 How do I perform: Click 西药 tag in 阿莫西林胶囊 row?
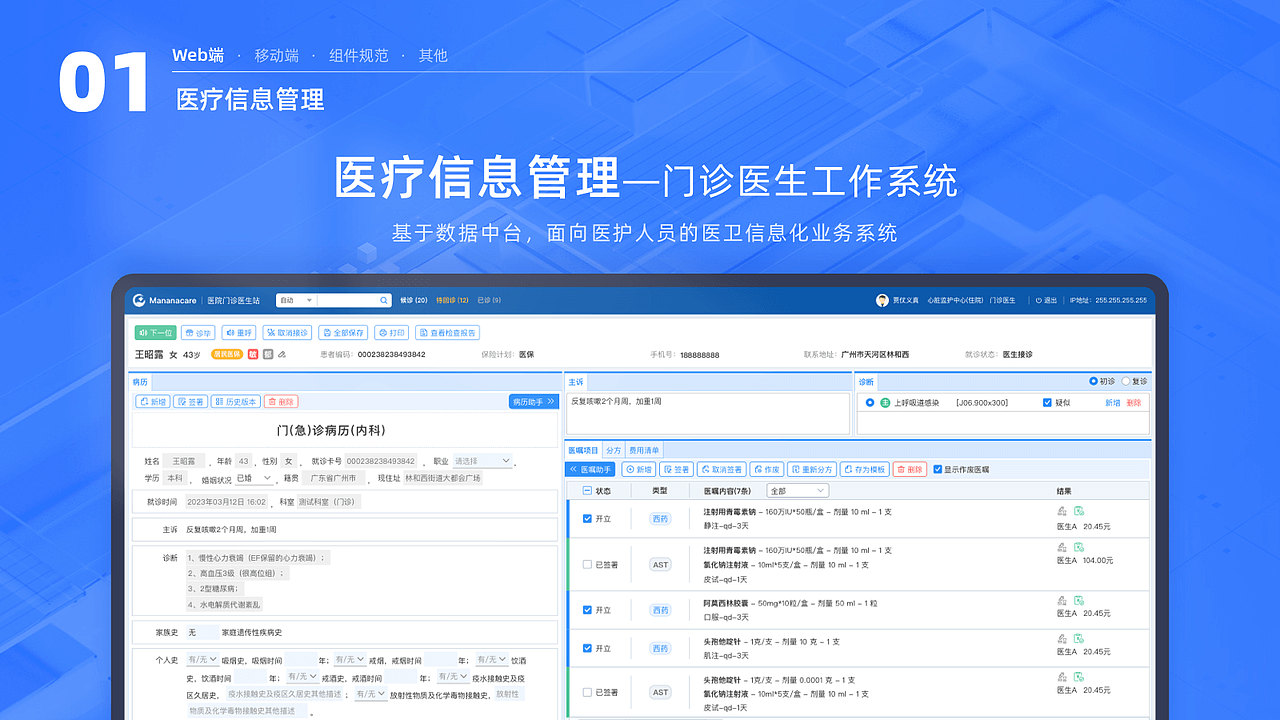pyautogui.click(x=660, y=610)
